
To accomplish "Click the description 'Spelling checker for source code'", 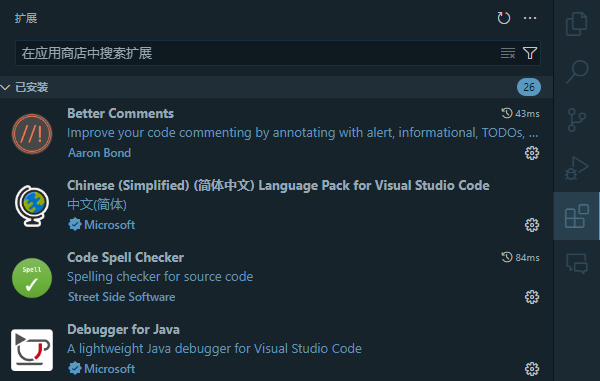I will pyautogui.click(x=160, y=277).
